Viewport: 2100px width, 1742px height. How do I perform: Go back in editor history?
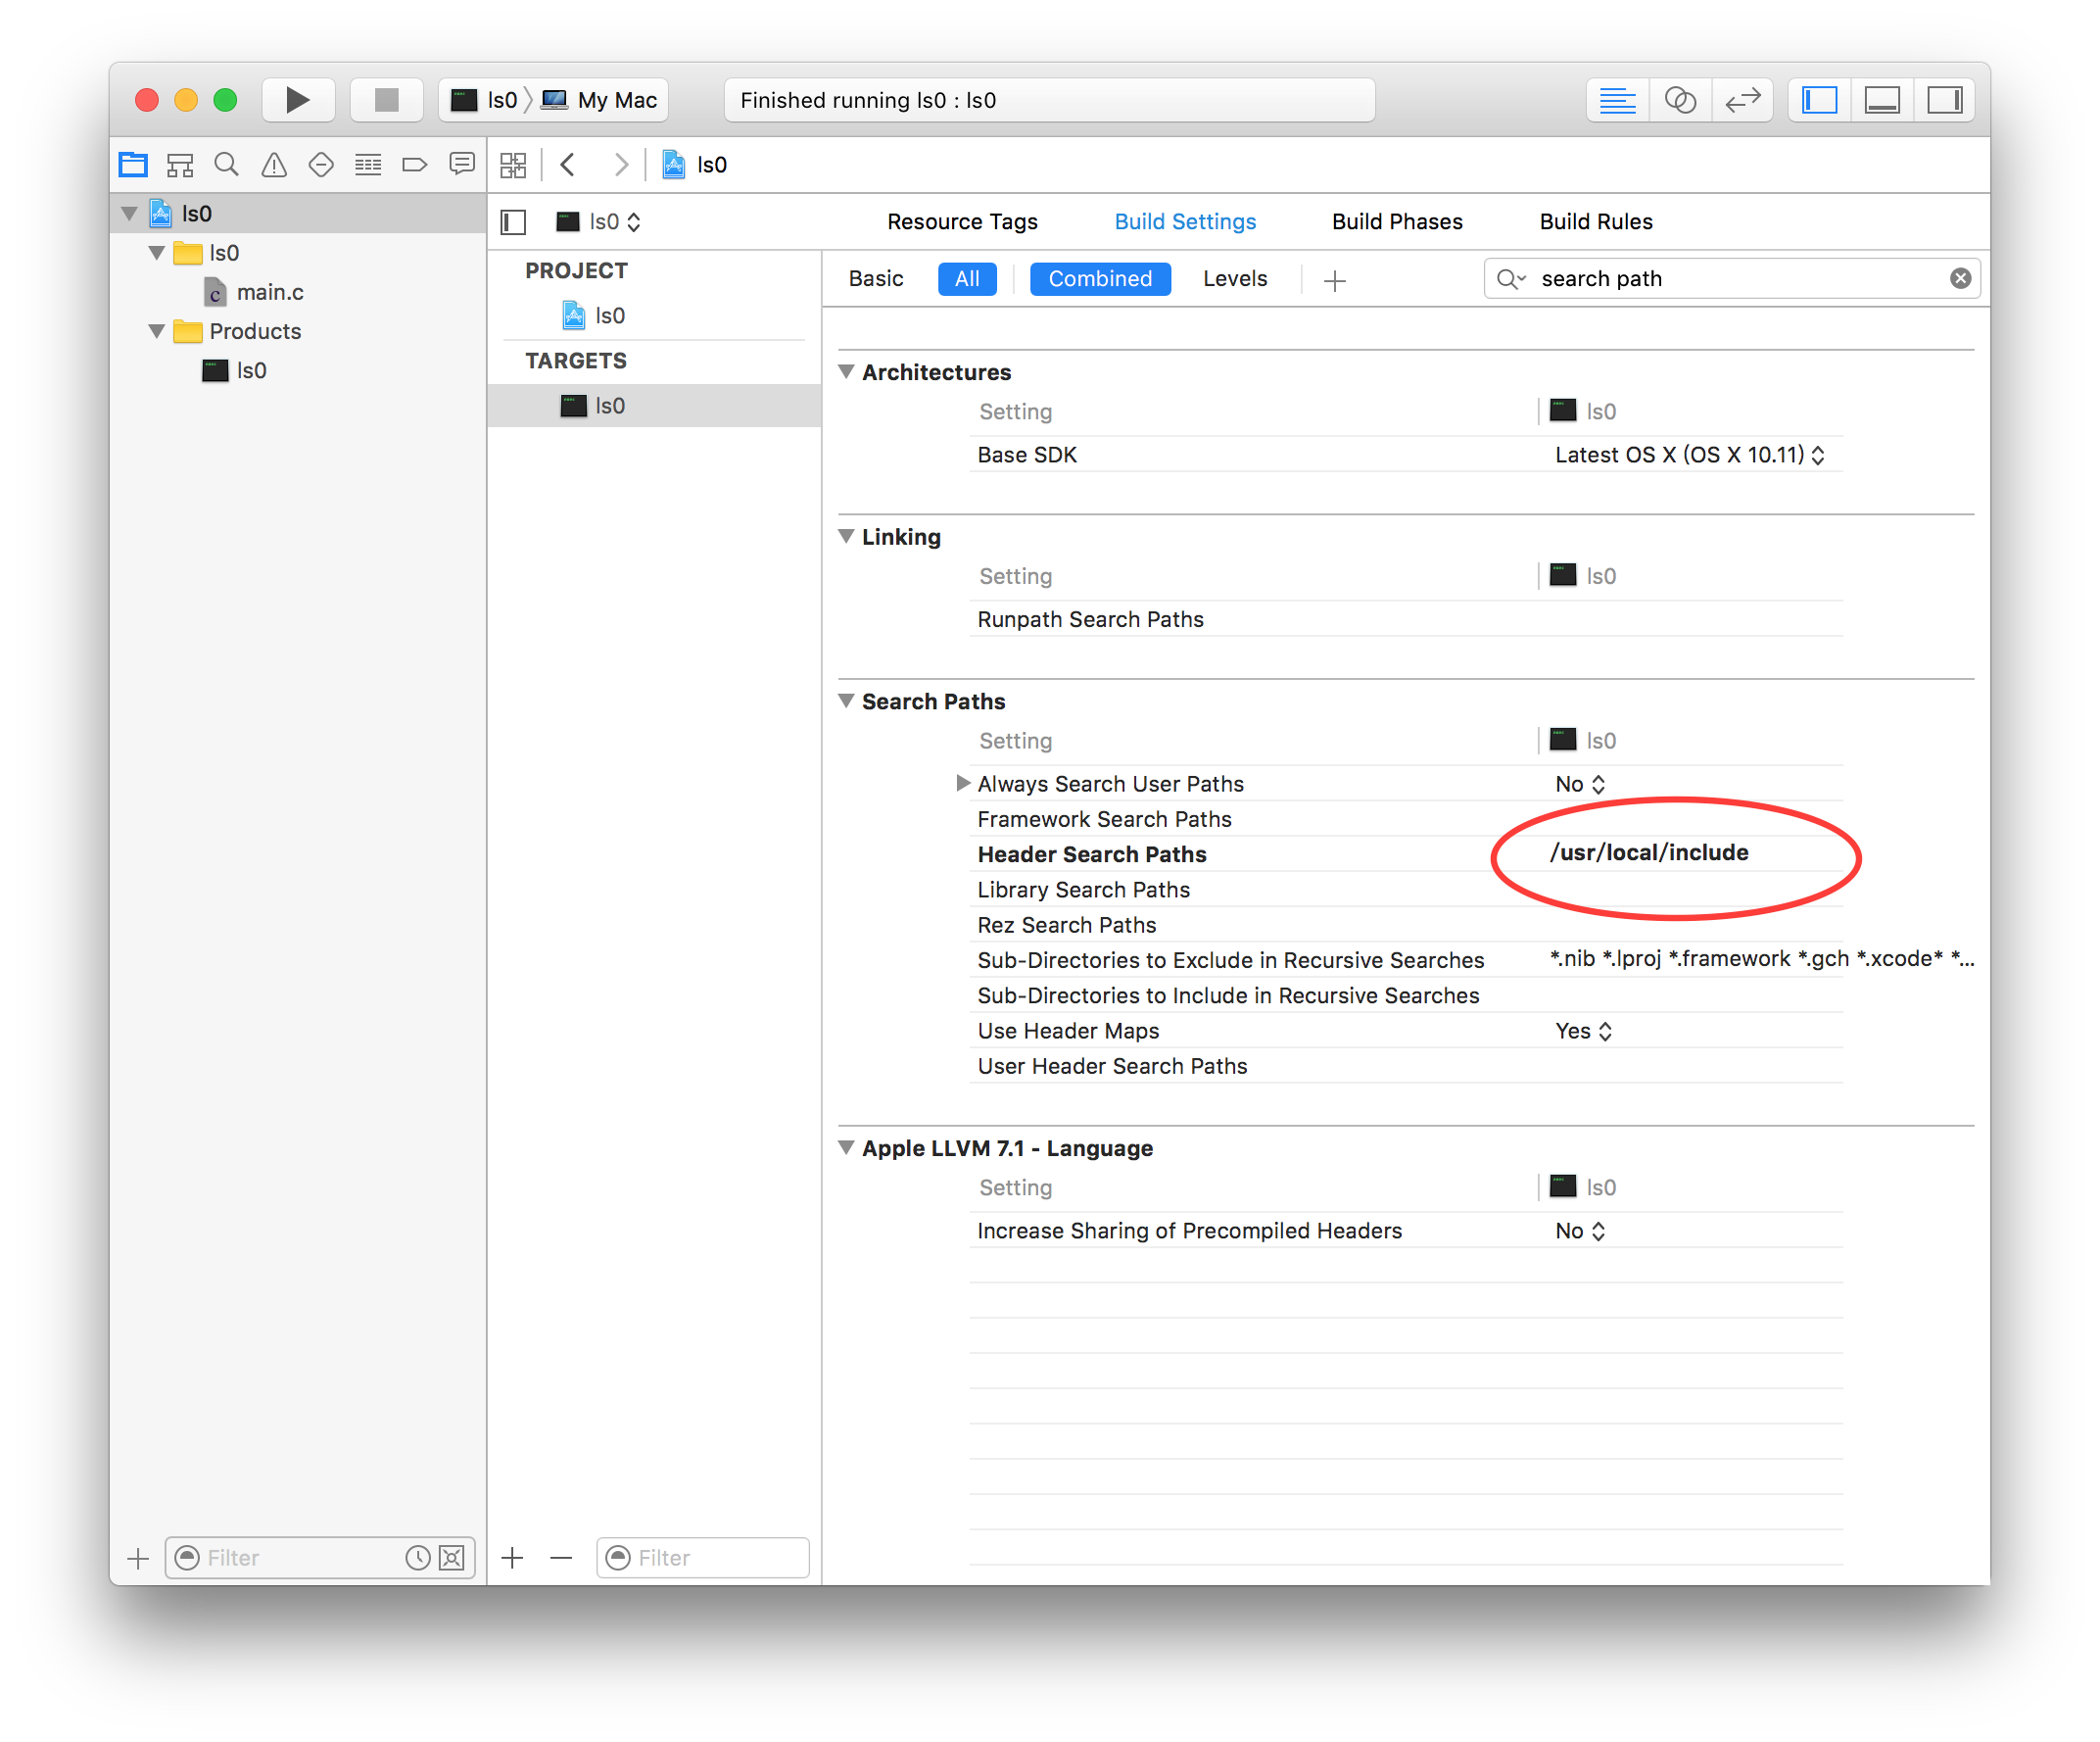568,165
